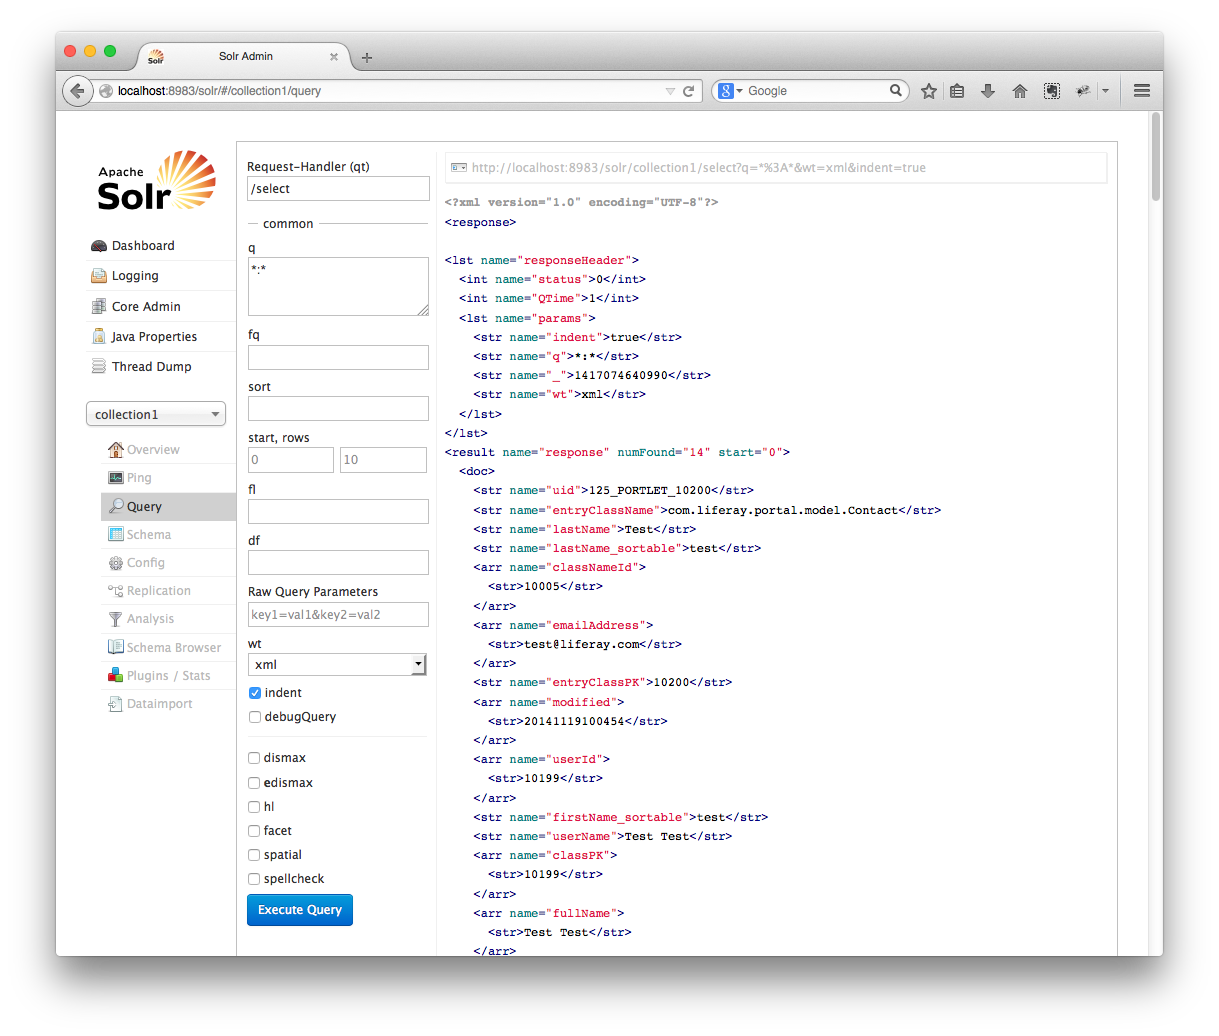
Task: Enable the spellcheck checkbox
Action: point(254,879)
